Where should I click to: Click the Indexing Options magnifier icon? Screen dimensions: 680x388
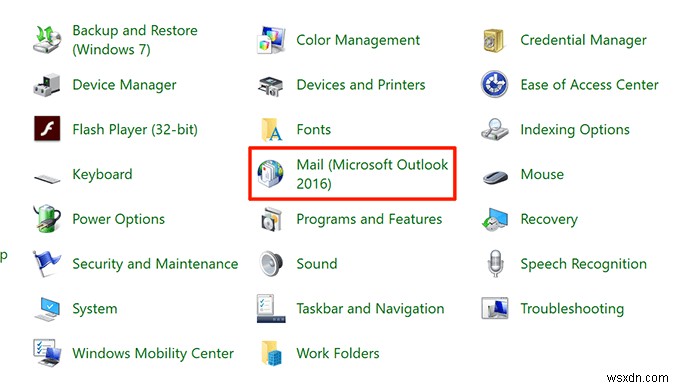(x=495, y=129)
